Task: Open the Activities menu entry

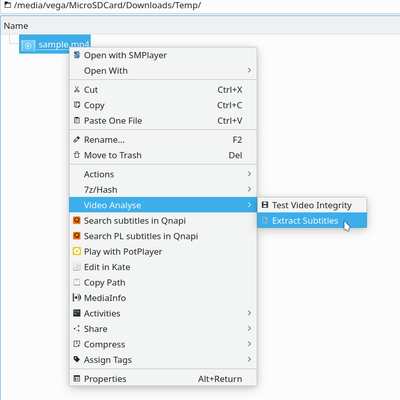Action: (163, 313)
